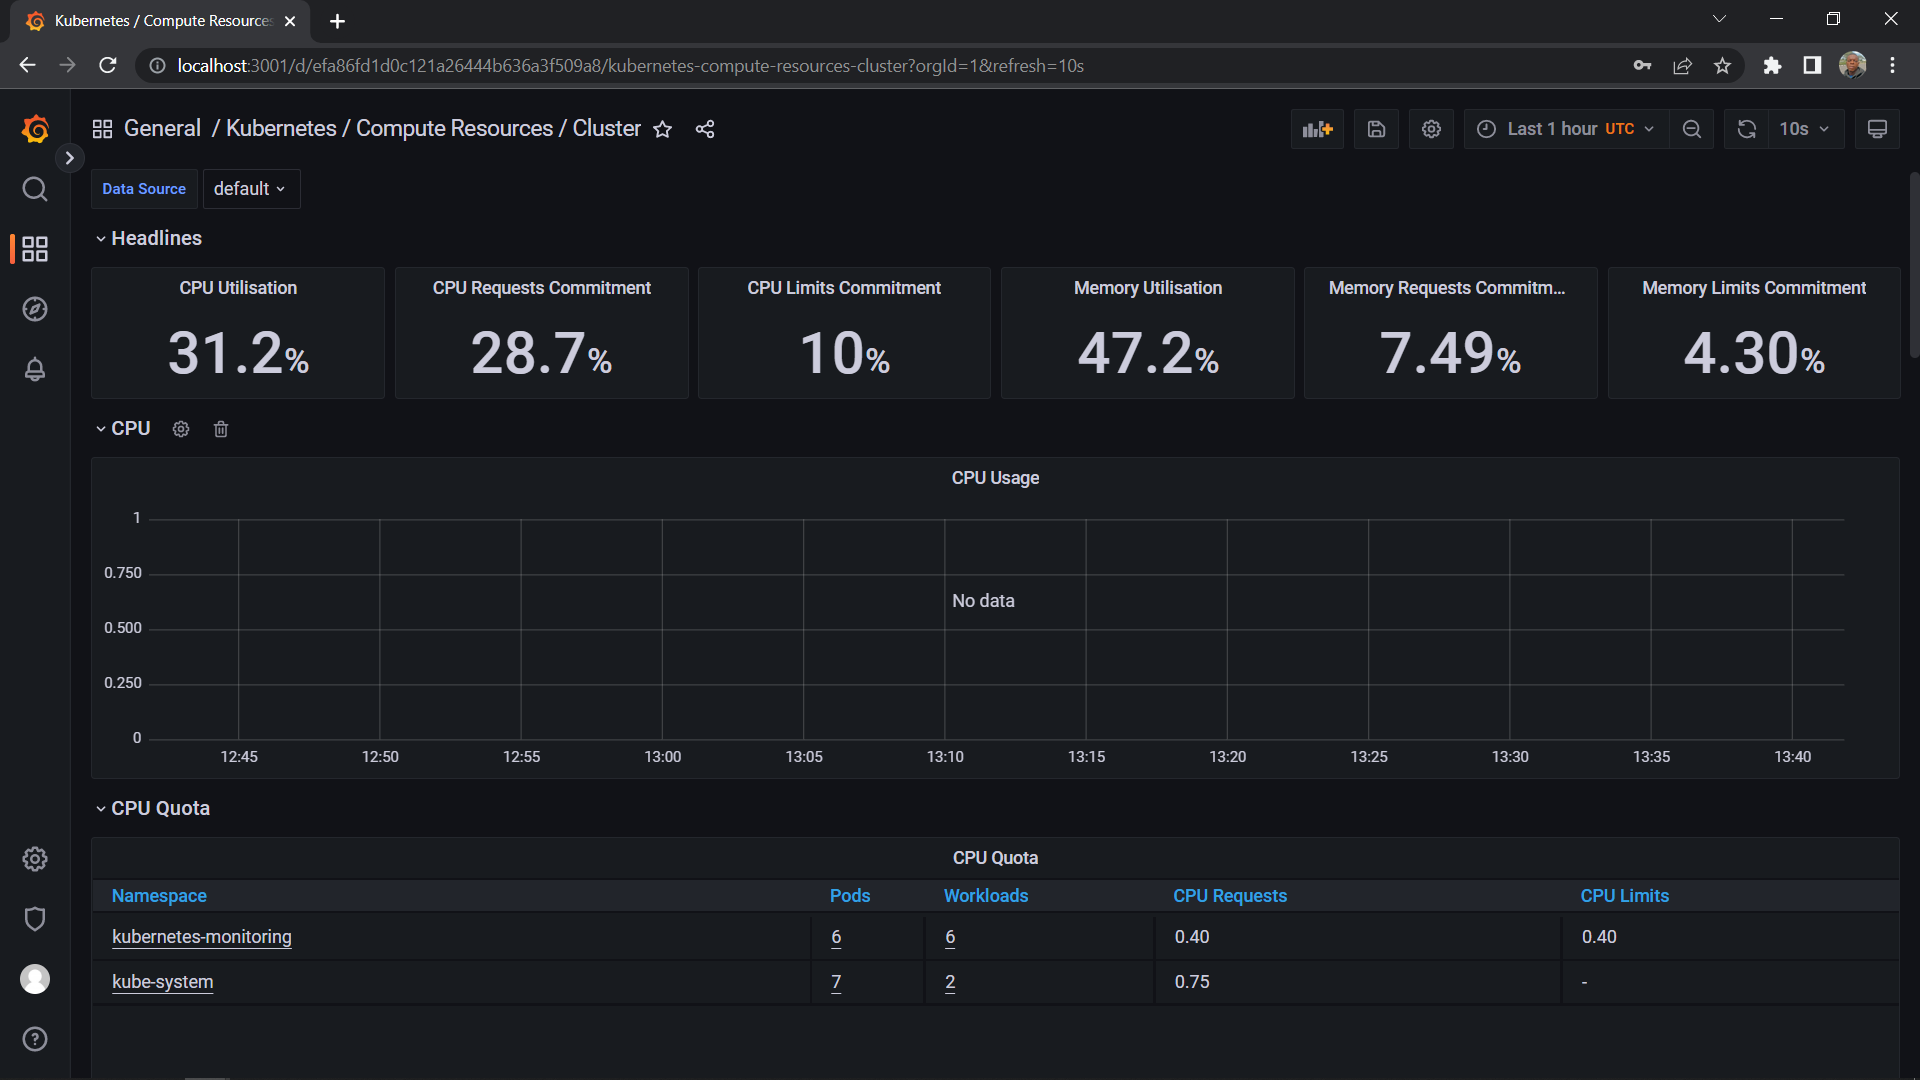Open the Search dashboards icon
This screenshot has width=1920, height=1080.
pyautogui.click(x=36, y=189)
